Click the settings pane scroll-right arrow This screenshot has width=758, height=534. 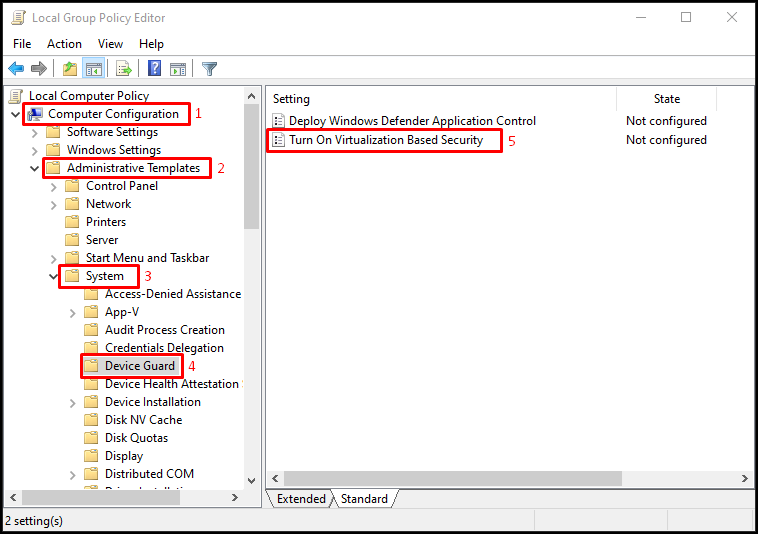pyautogui.click(x=744, y=478)
